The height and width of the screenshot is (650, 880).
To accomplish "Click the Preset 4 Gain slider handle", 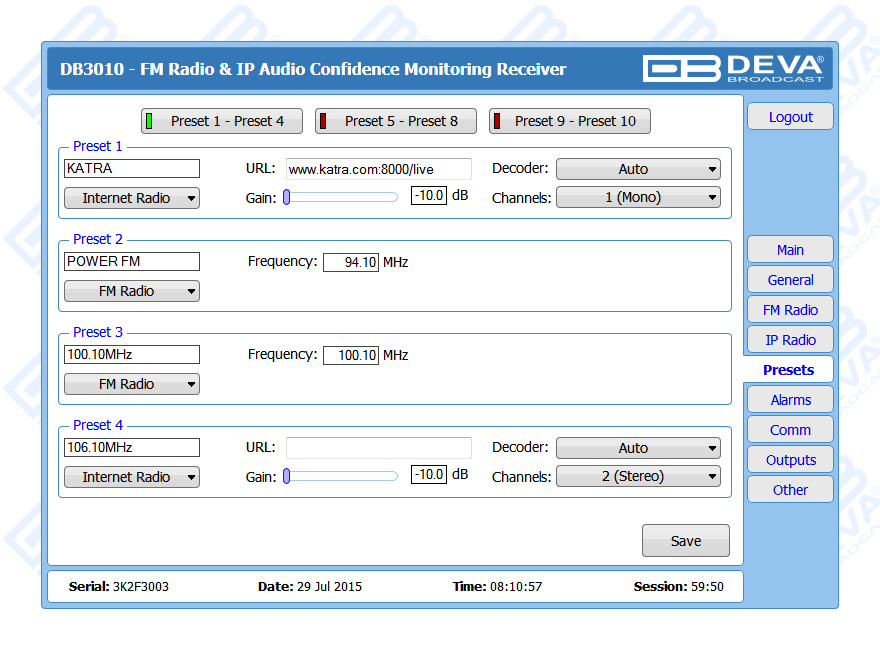I will pyautogui.click(x=286, y=476).
